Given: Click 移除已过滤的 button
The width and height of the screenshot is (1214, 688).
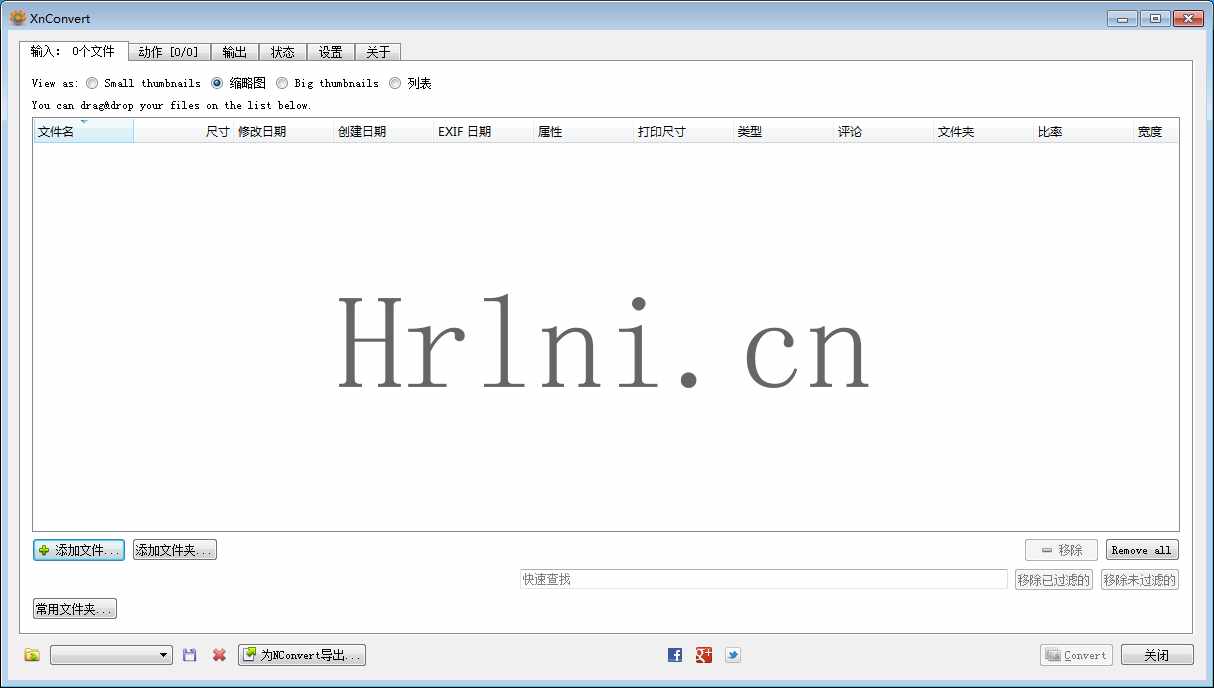Looking at the screenshot, I should click(x=1054, y=579).
